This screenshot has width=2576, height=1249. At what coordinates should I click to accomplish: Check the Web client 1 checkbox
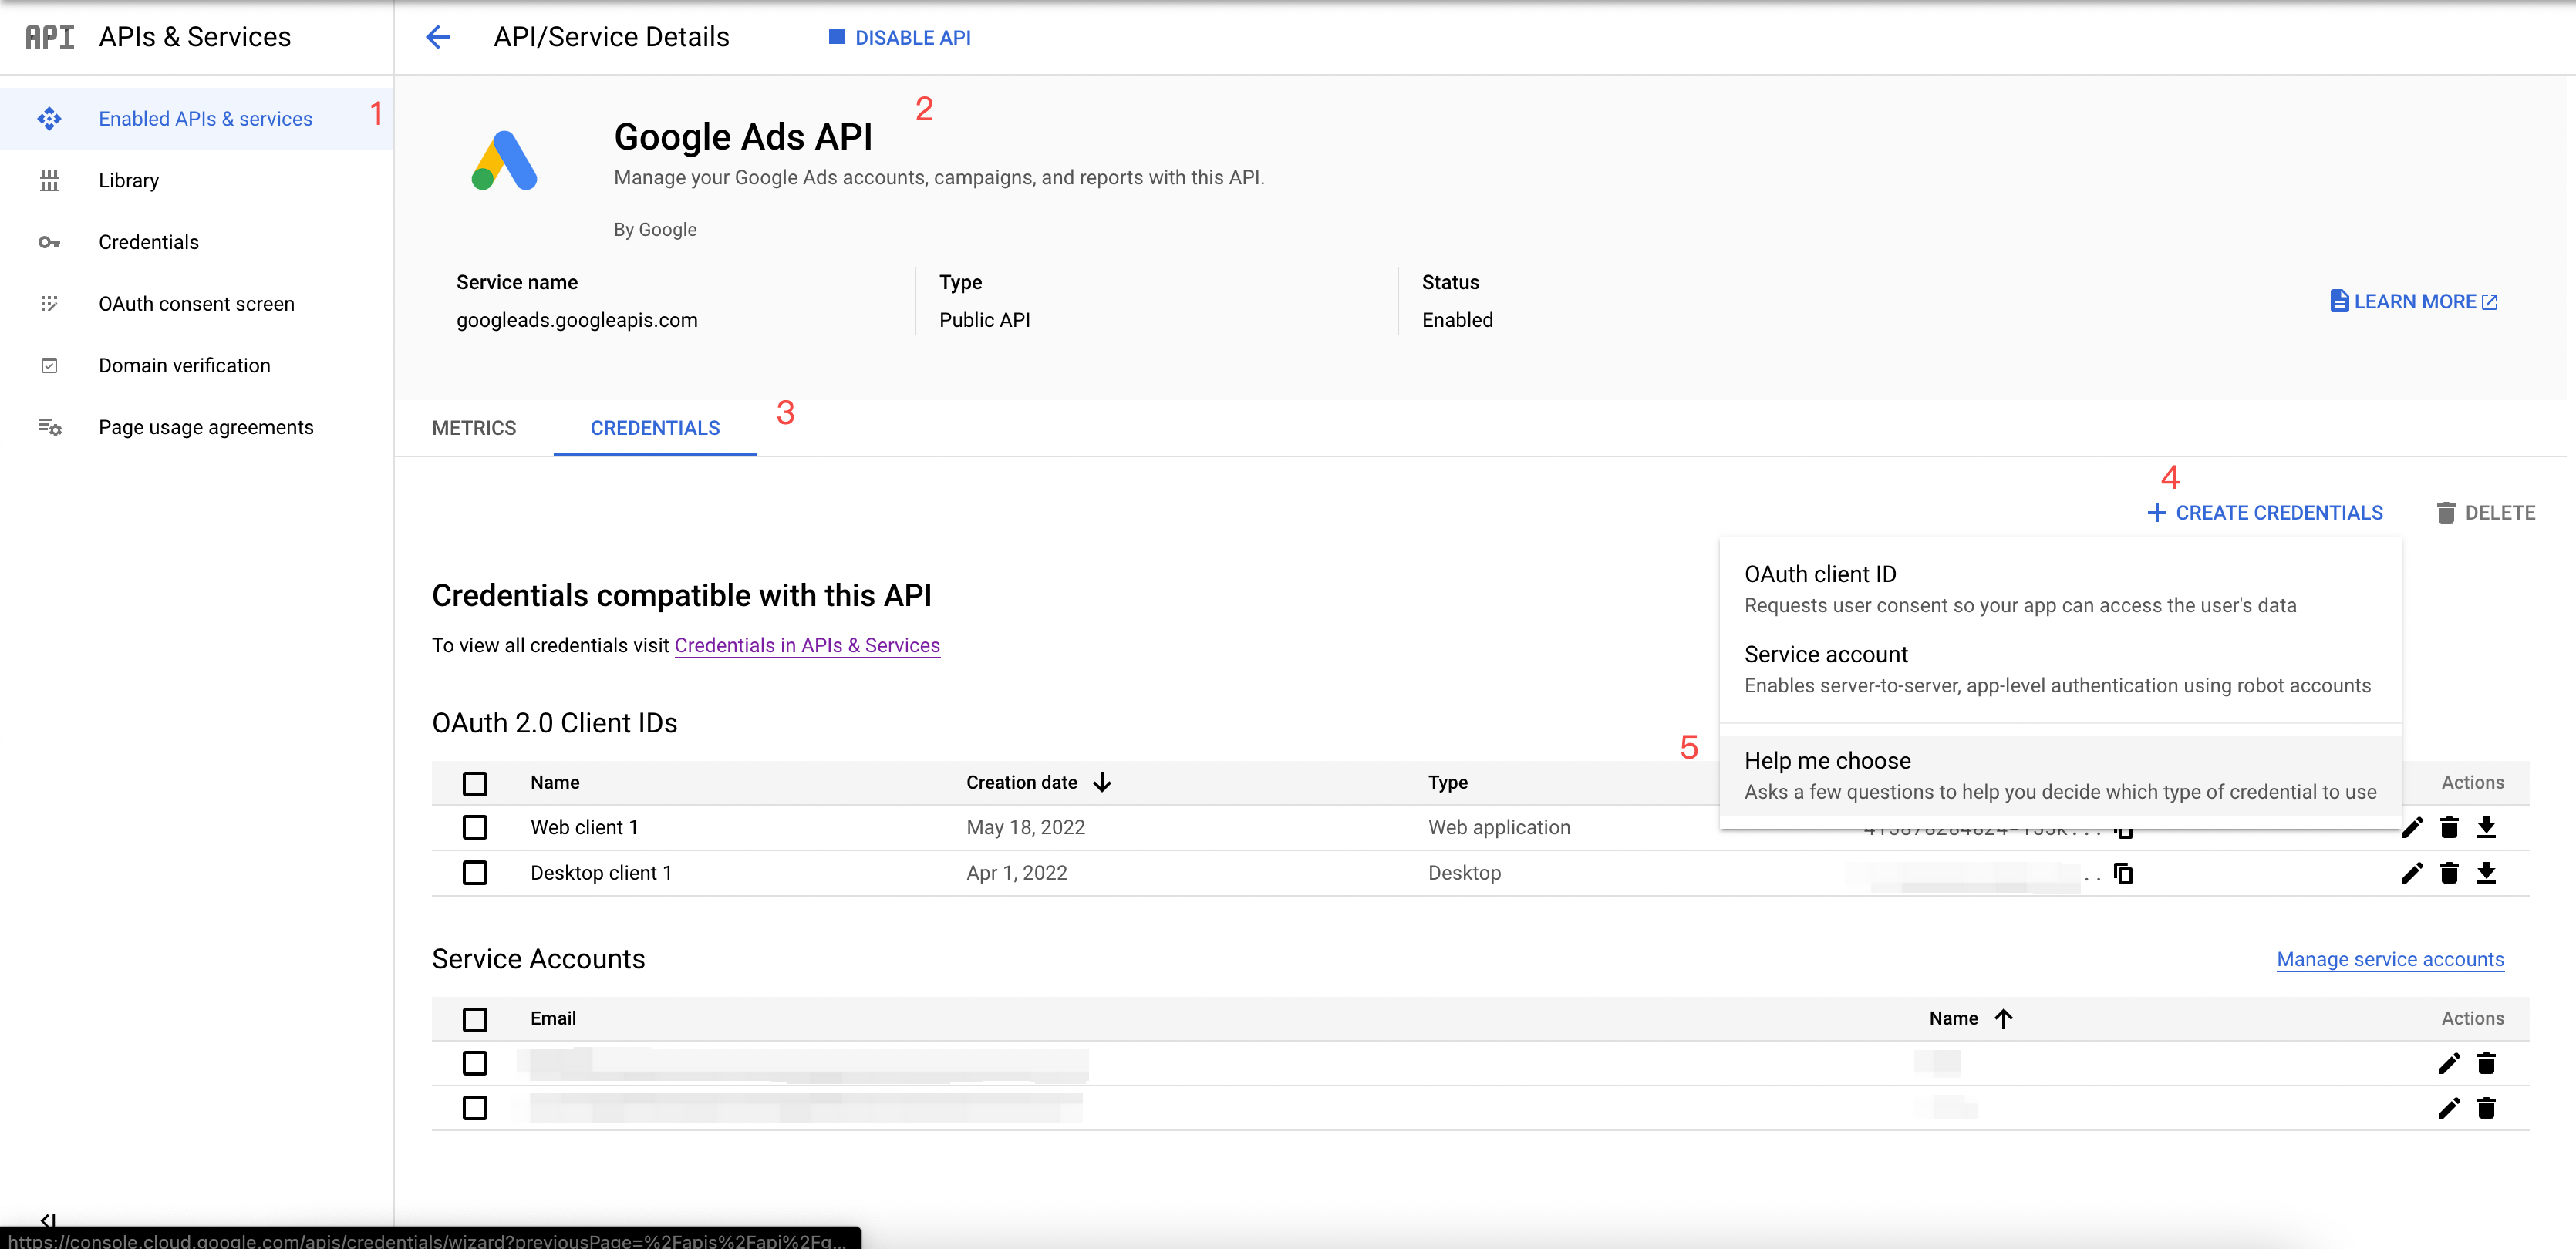click(x=475, y=827)
